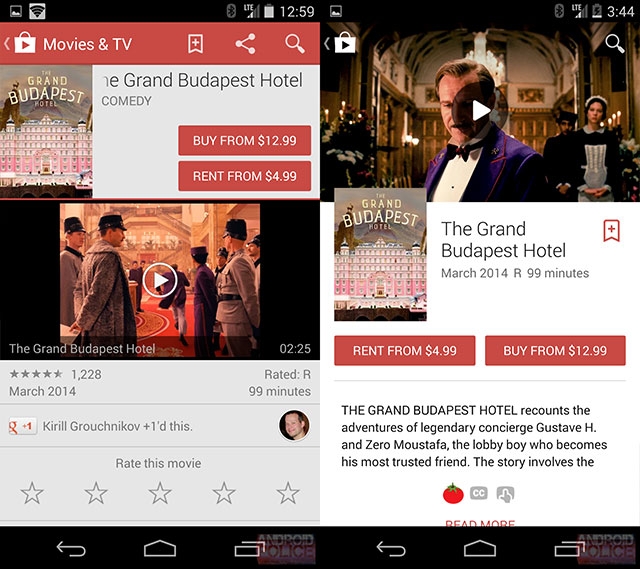Open search in the Movies & TV header
This screenshot has width=640, height=569.
[294, 44]
